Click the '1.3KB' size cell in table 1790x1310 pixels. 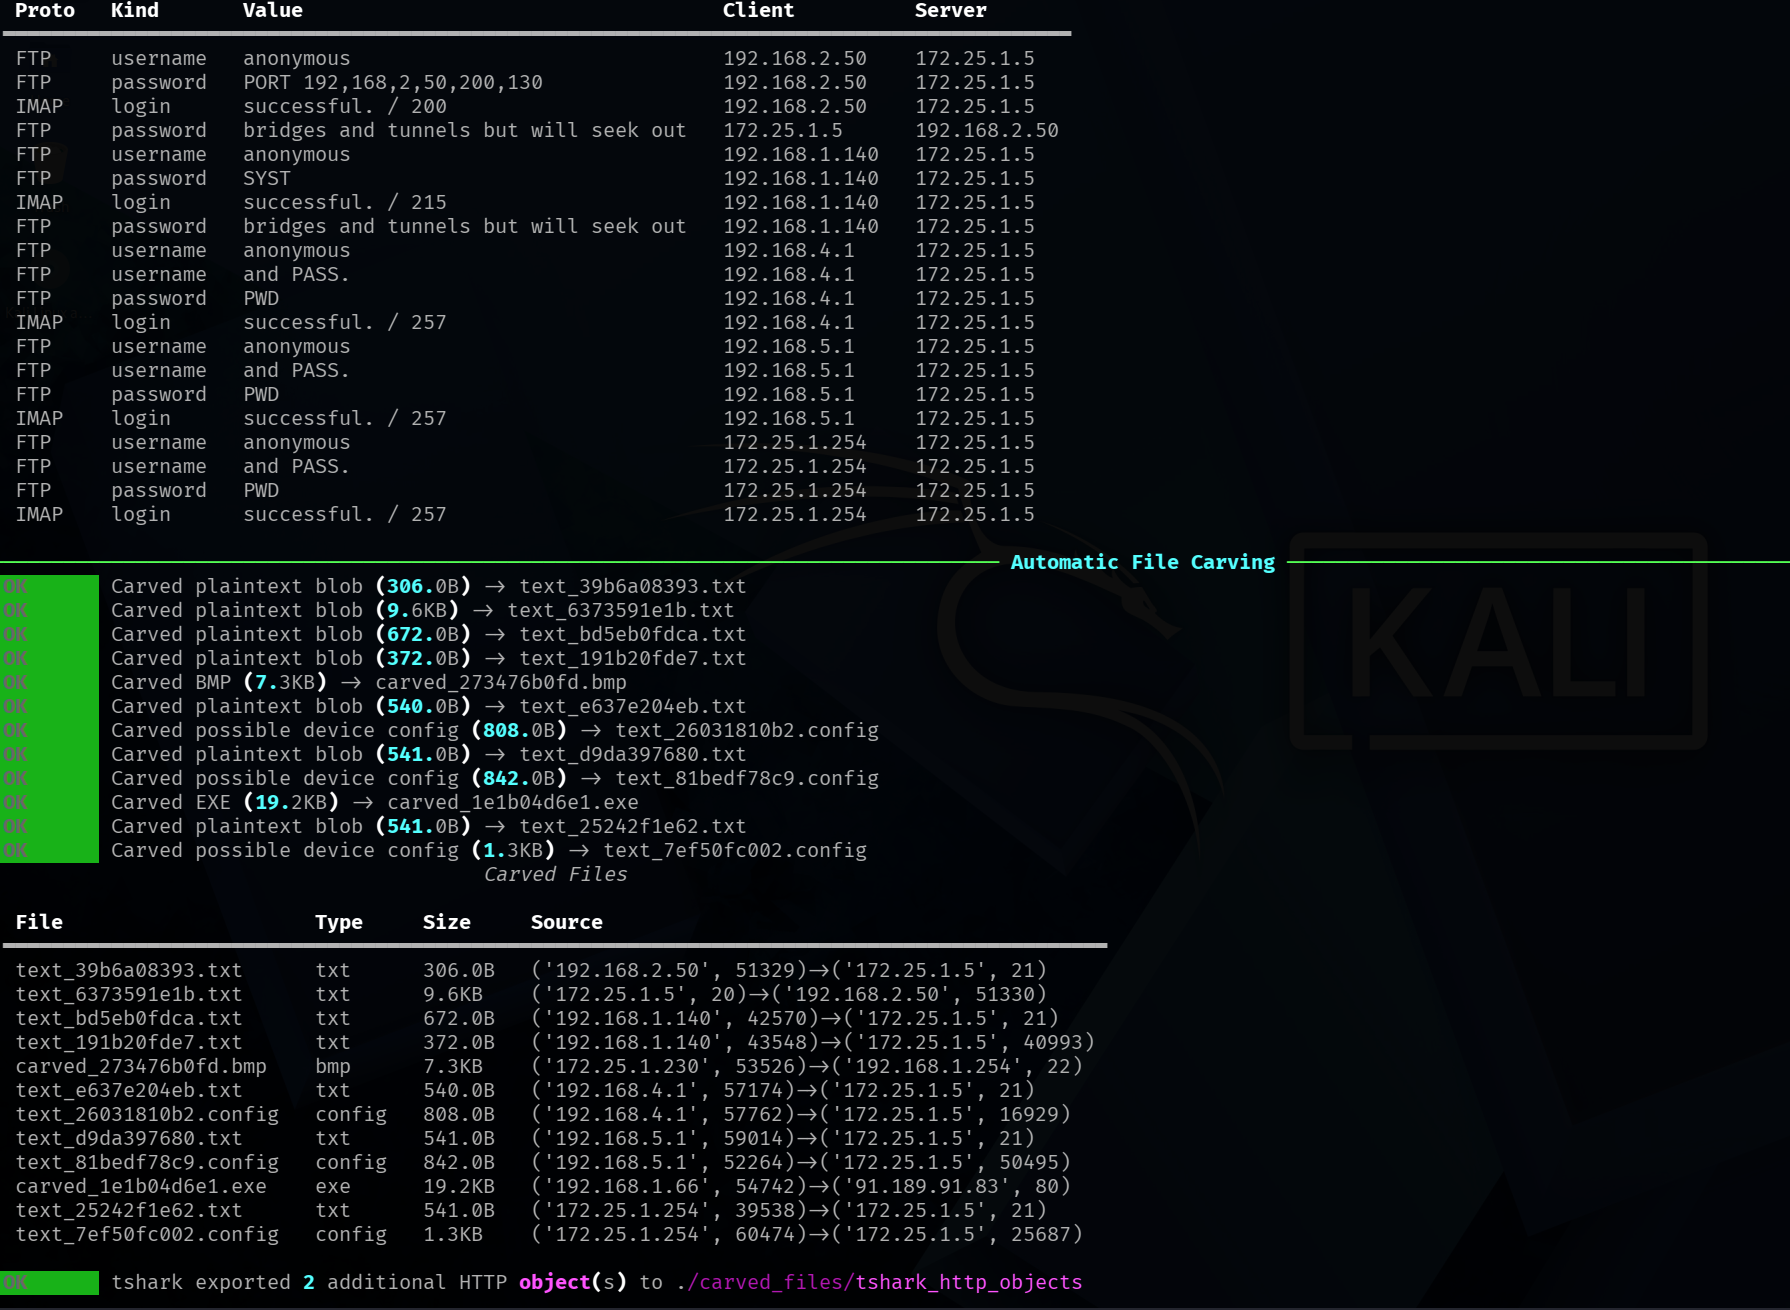point(453,1235)
